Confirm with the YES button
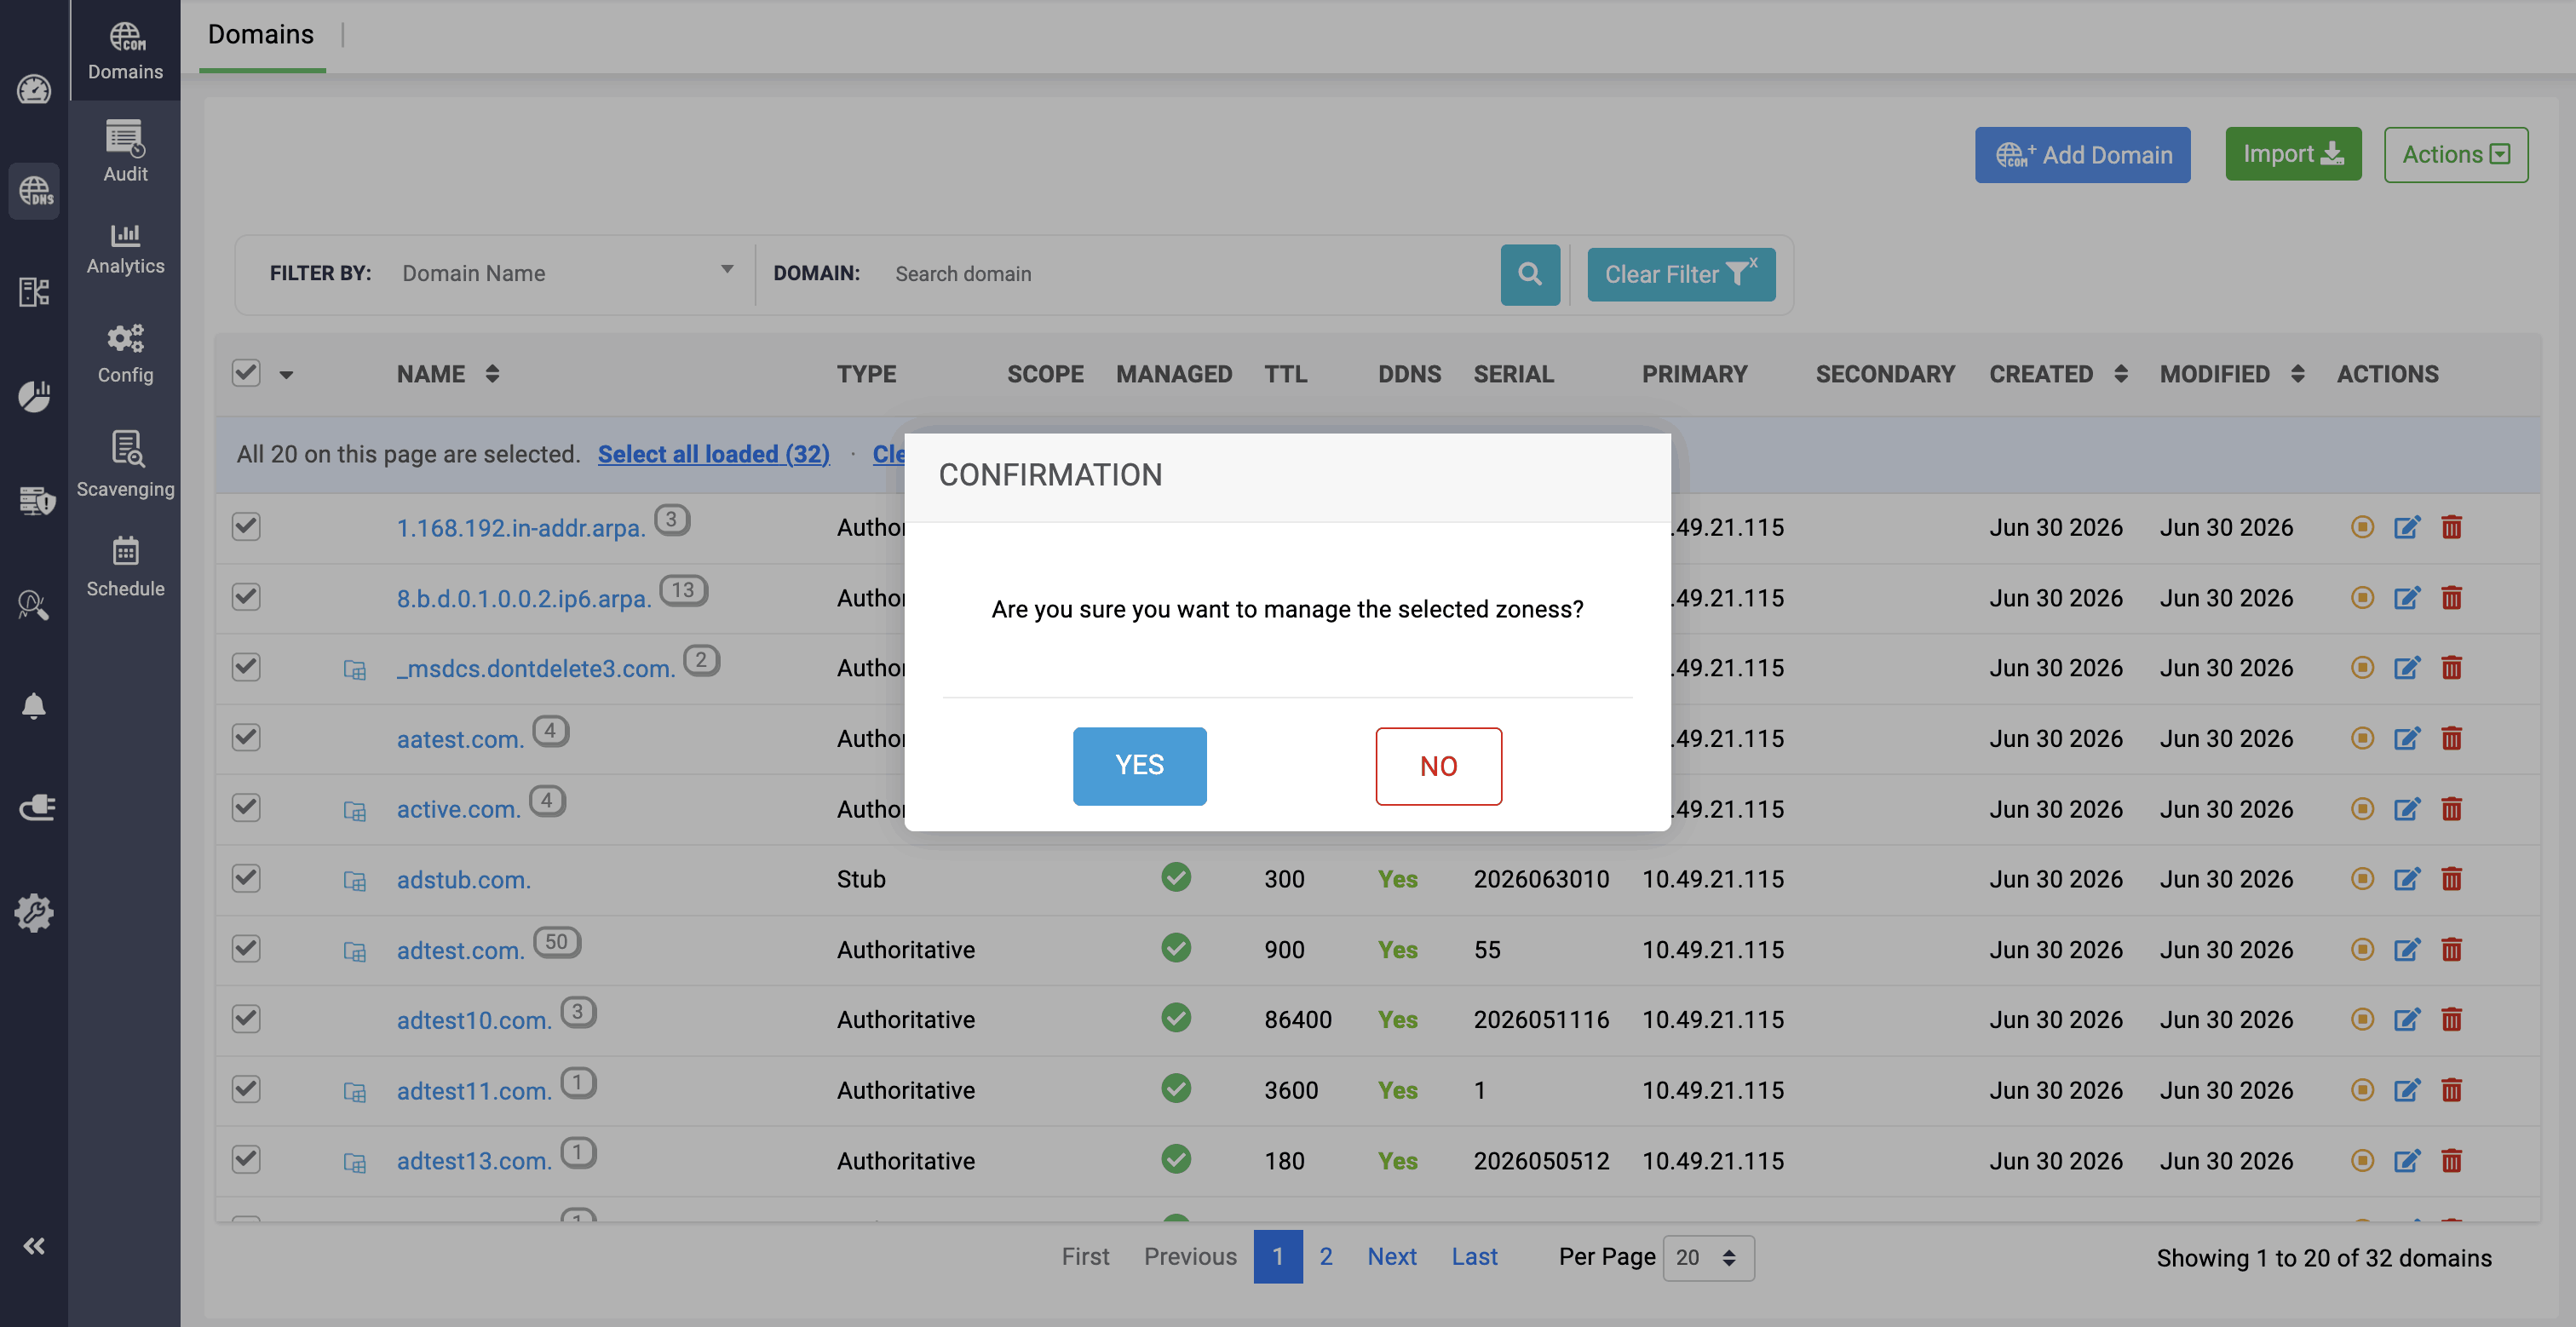2576x1327 pixels. pyautogui.click(x=1139, y=765)
